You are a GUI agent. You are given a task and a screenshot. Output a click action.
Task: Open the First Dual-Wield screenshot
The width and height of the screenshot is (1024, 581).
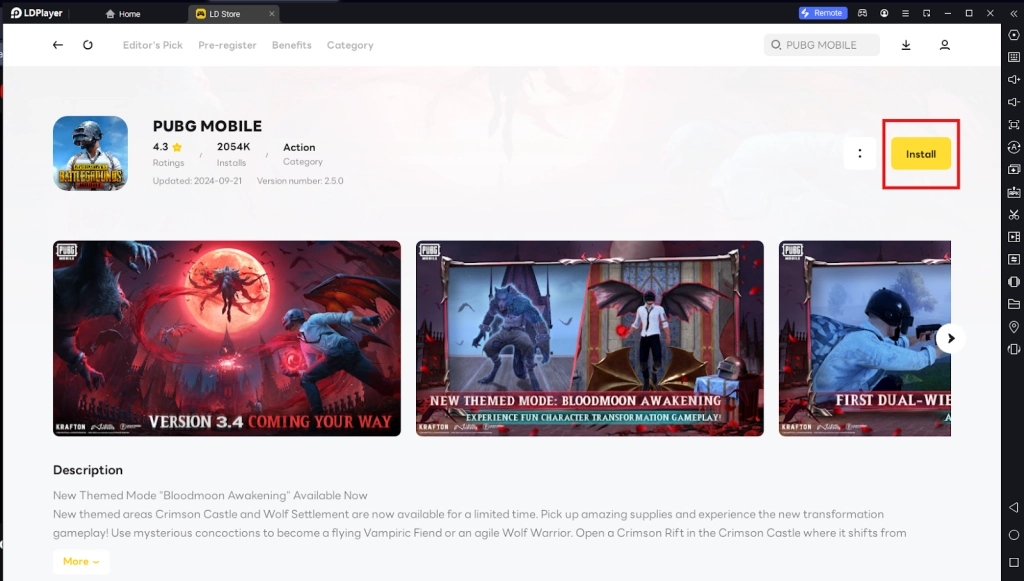click(865, 338)
